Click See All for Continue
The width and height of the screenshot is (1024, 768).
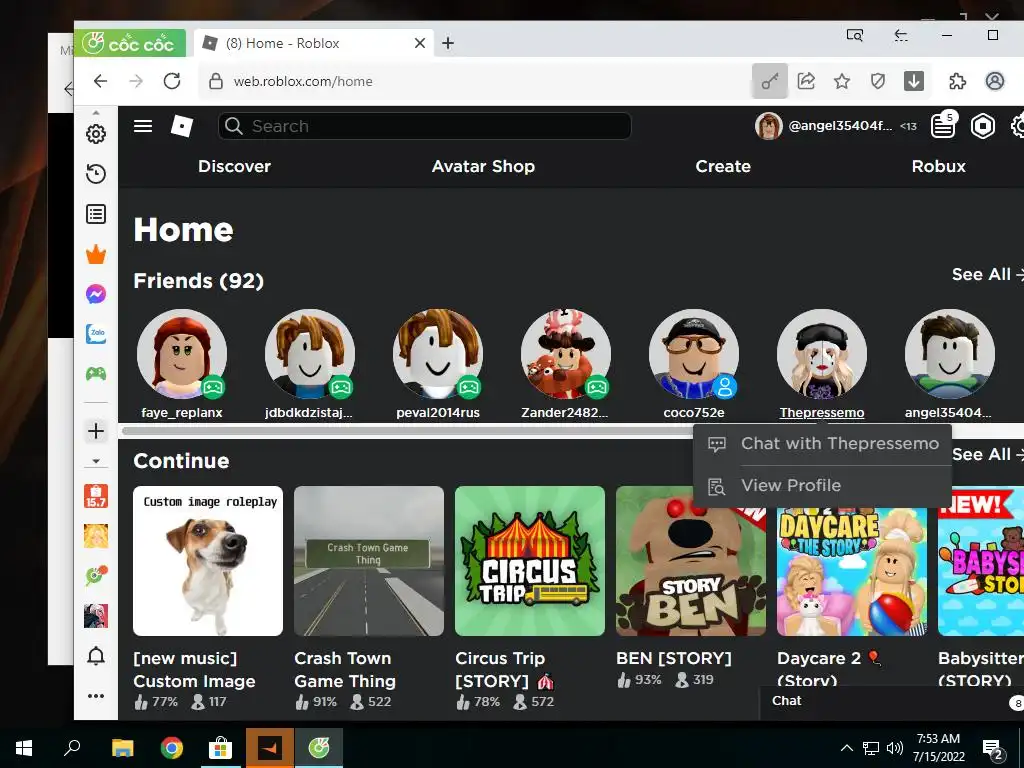tap(987, 455)
